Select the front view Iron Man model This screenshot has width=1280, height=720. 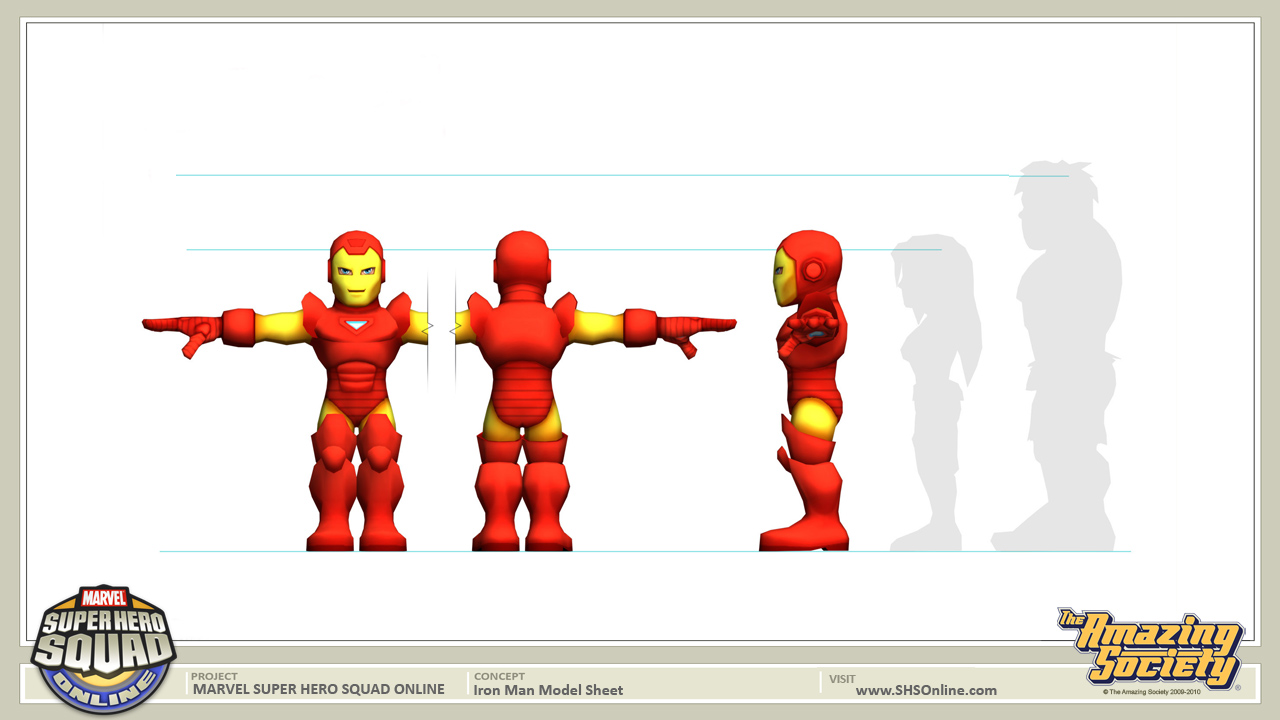pos(286,391)
